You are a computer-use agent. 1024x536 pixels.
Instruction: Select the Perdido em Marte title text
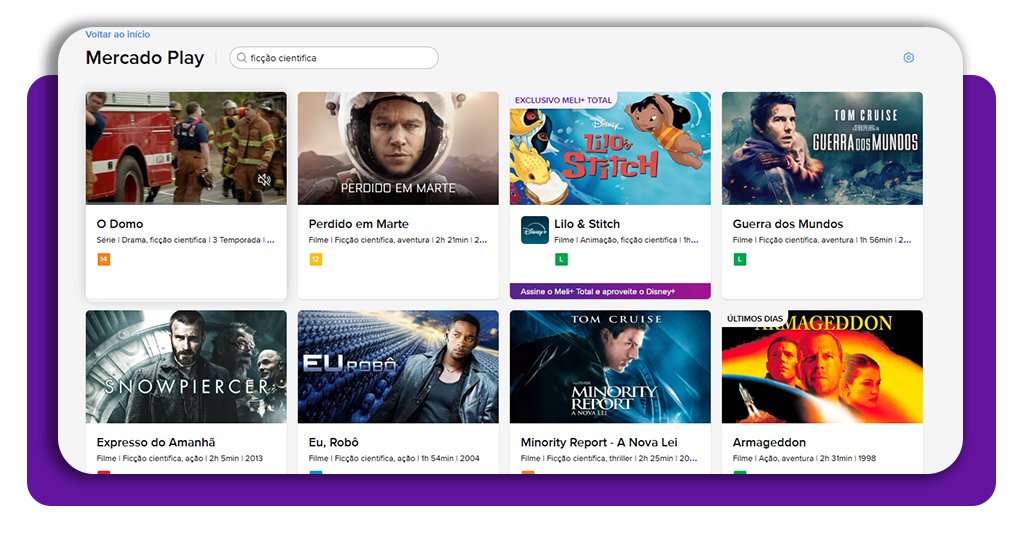(359, 224)
